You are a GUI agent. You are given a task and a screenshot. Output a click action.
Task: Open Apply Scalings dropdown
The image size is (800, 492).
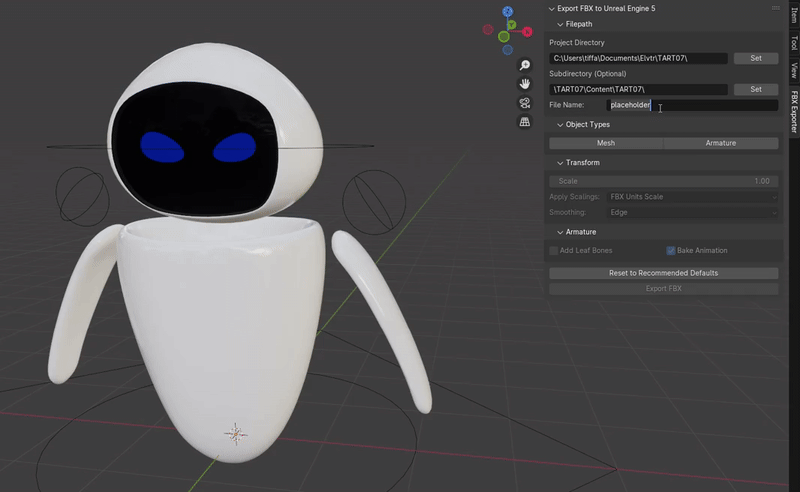tap(693, 197)
